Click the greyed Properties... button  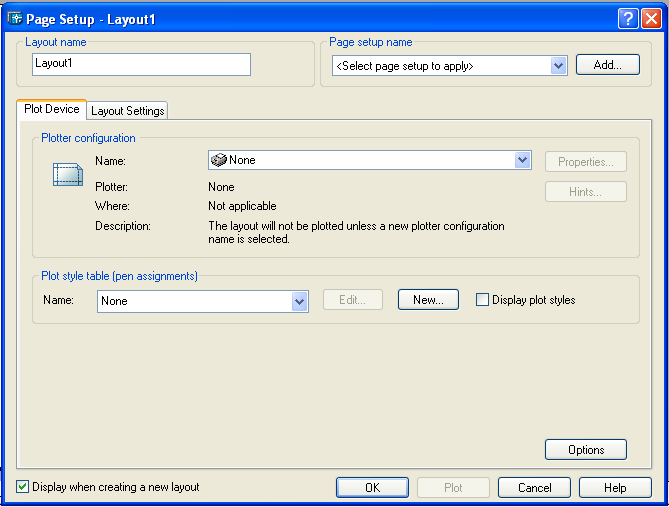point(586,162)
